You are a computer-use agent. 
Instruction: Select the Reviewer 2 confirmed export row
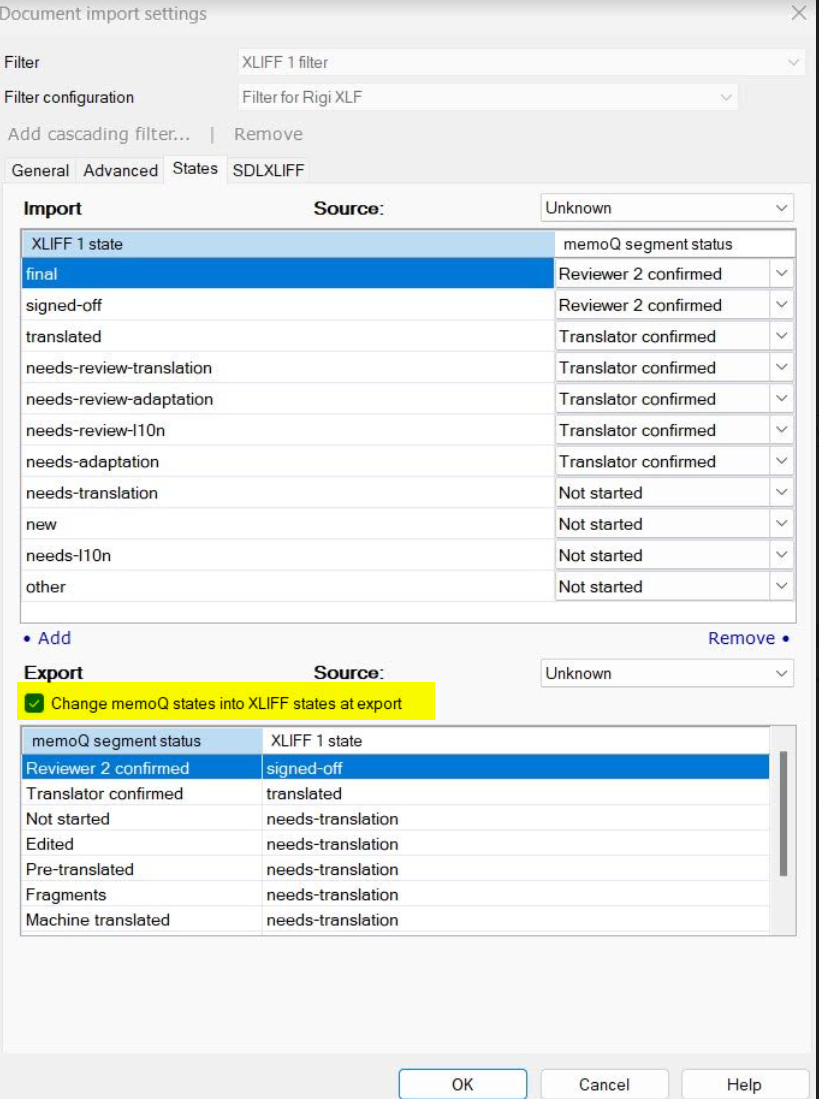pos(396,768)
